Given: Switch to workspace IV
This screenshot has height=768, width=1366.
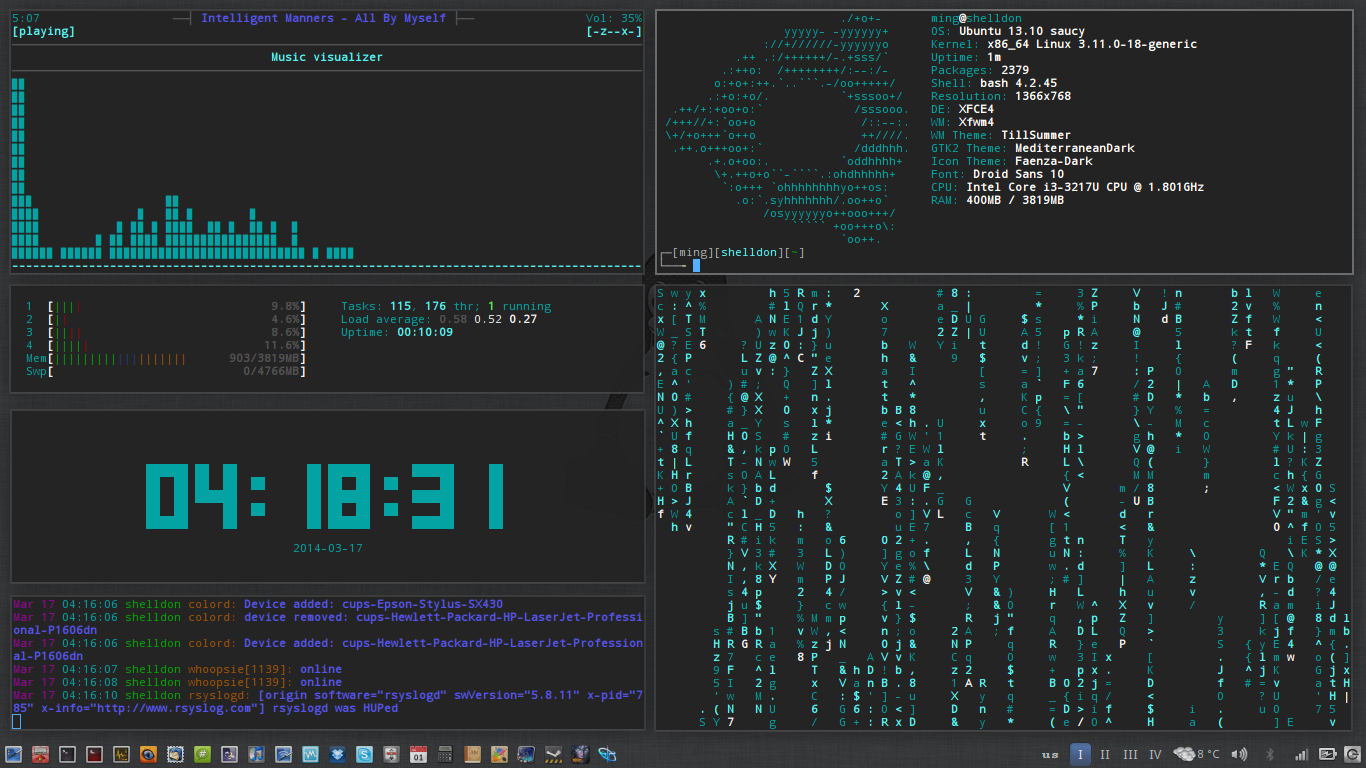Looking at the screenshot, I should pos(1155,754).
